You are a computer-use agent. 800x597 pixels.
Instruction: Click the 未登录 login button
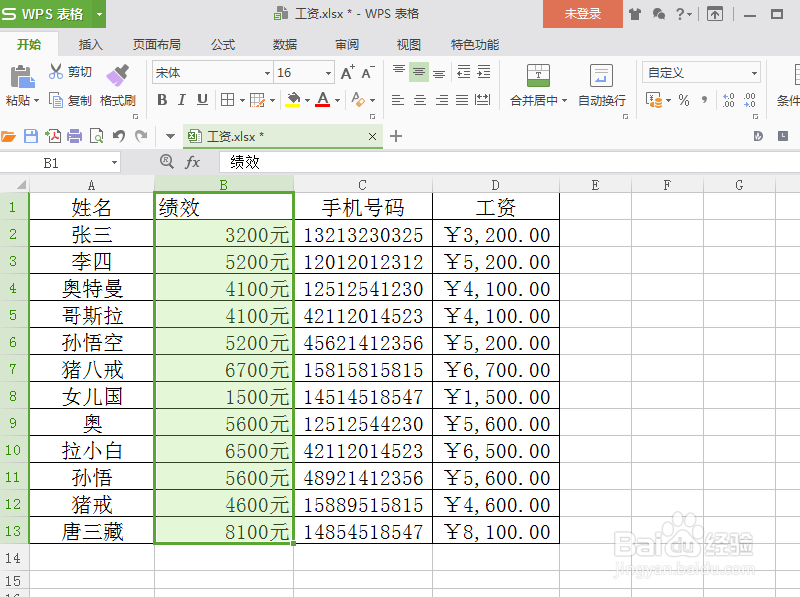click(x=582, y=15)
